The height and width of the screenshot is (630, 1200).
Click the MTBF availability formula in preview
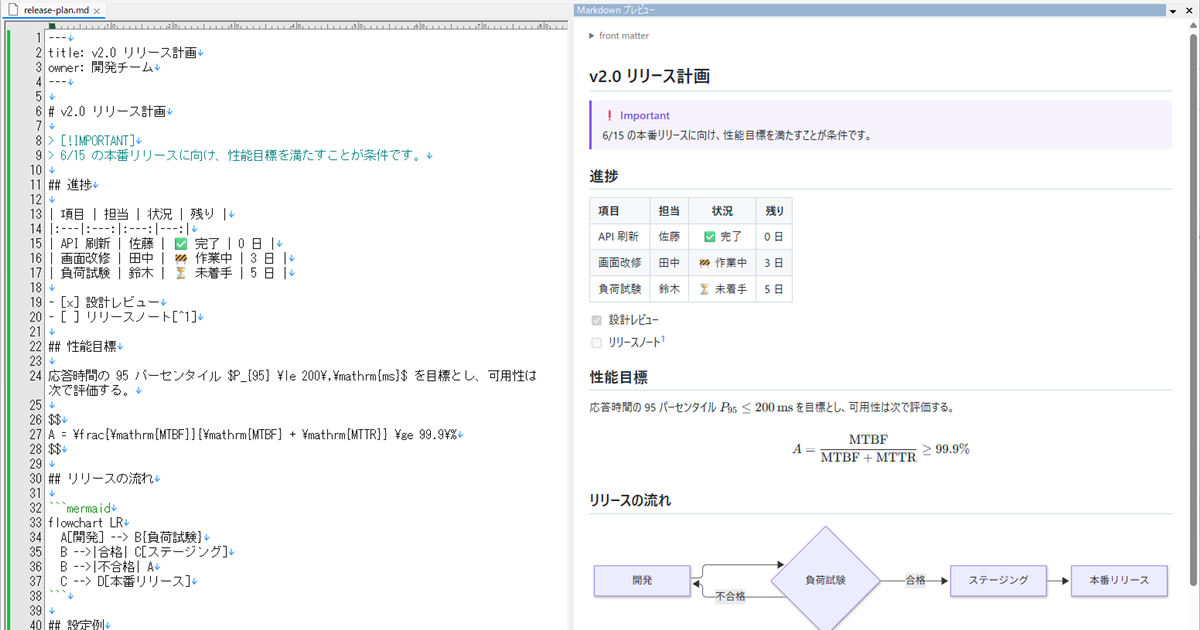click(881, 449)
